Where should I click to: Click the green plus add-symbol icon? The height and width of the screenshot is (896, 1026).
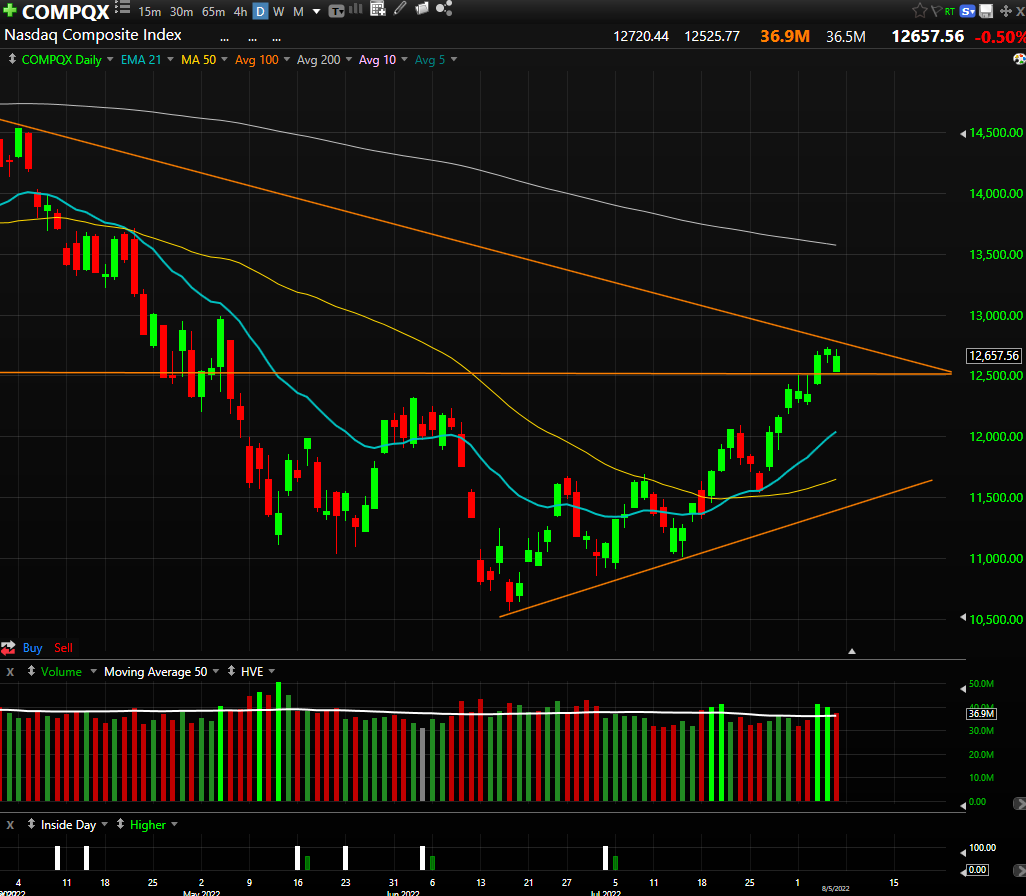click(x=10, y=10)
